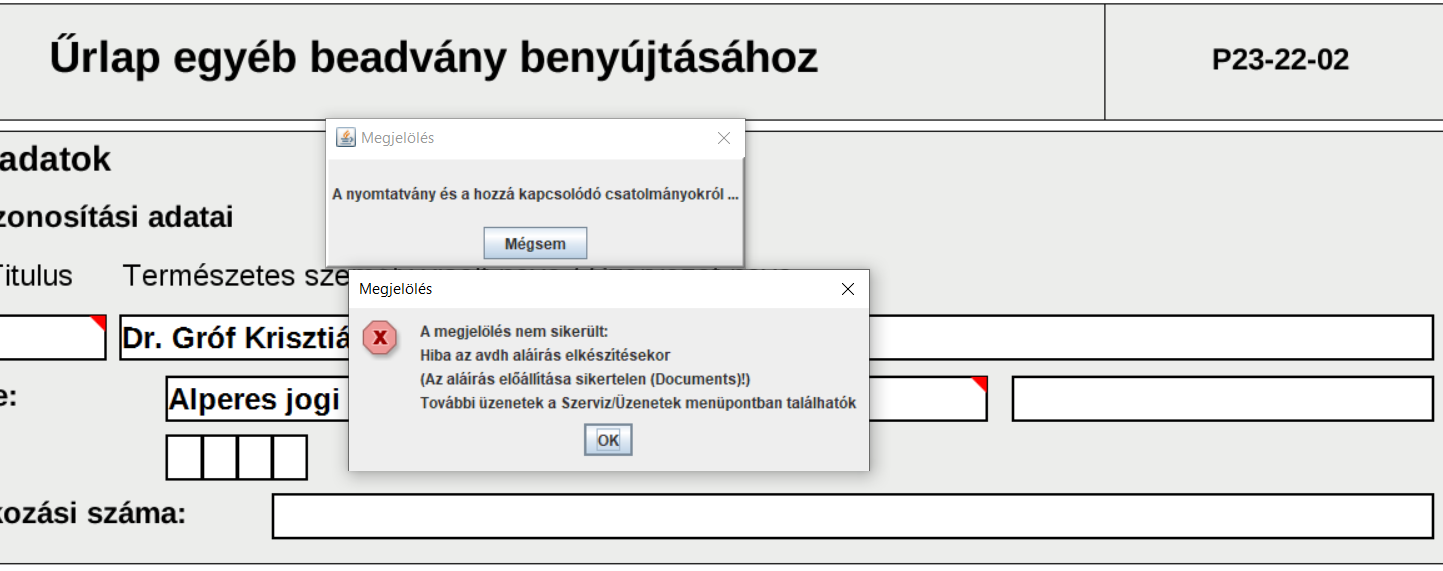Click the P23-22-02 form code

(x=1280, y=60)
